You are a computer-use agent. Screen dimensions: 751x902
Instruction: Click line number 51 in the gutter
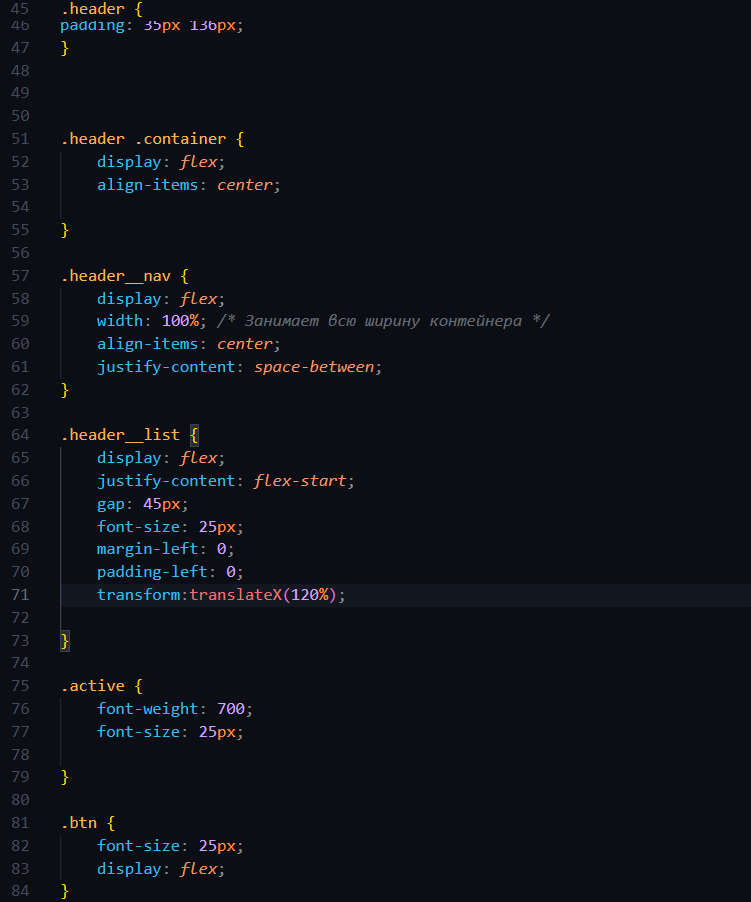click(20, 139)
